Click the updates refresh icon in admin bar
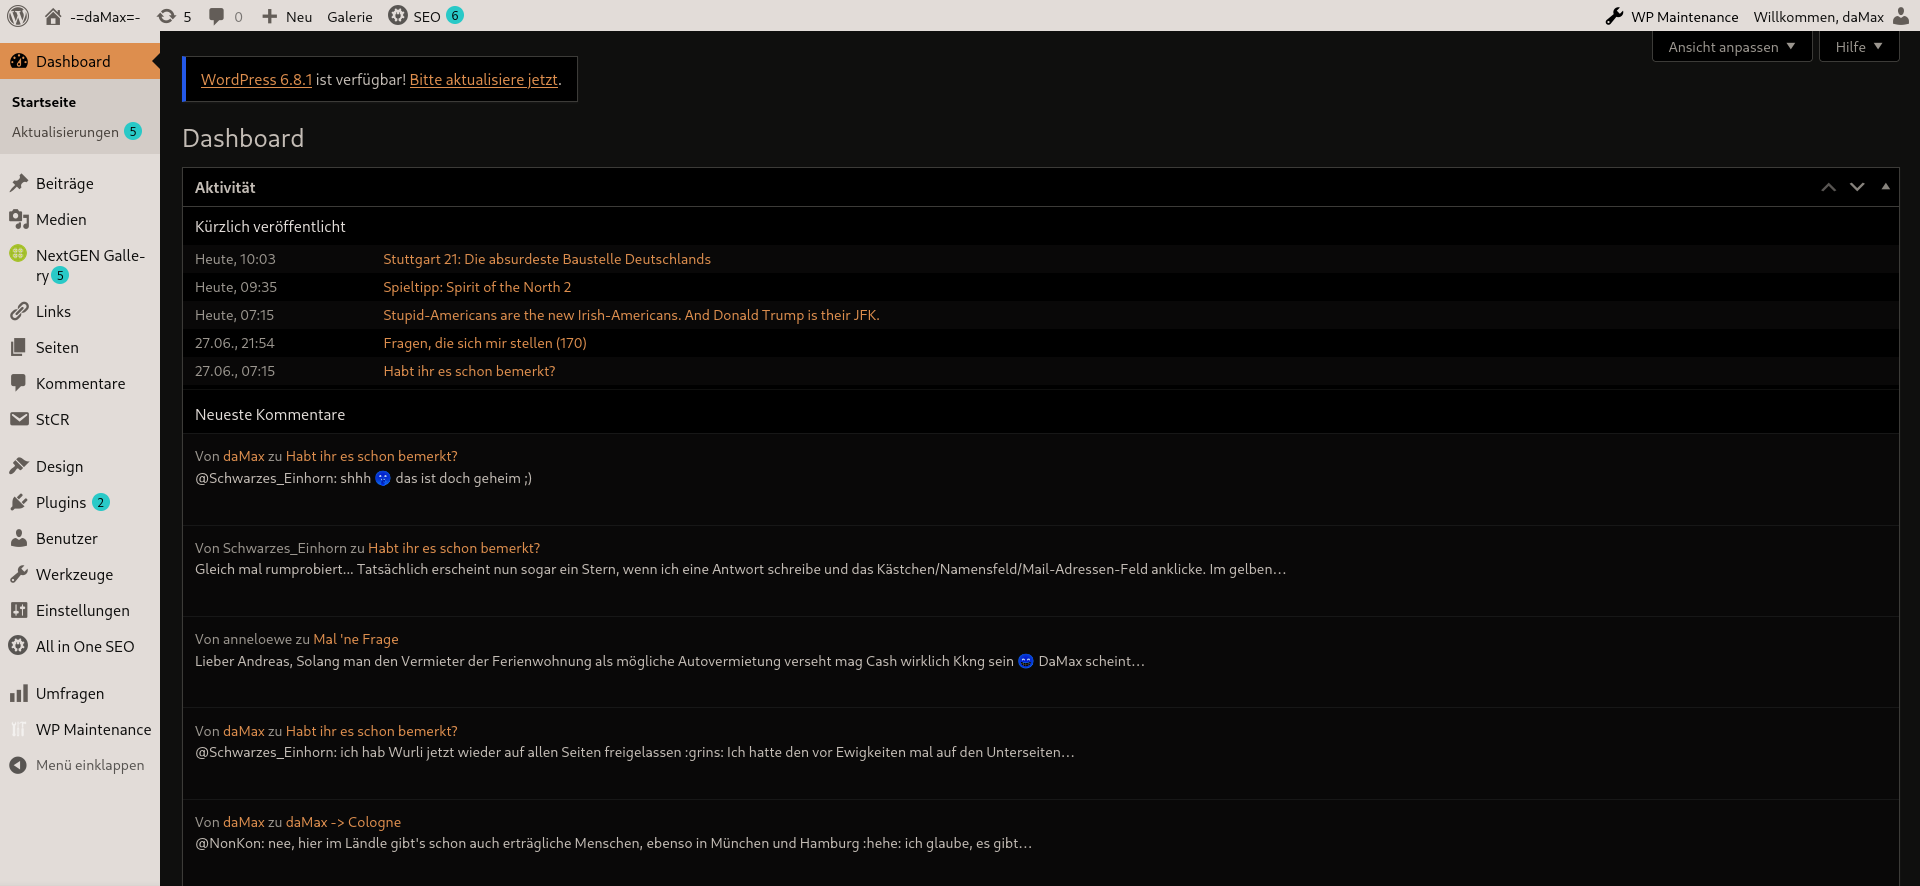The width and height of the screenshot is (1920, 886). click(166, 16)
